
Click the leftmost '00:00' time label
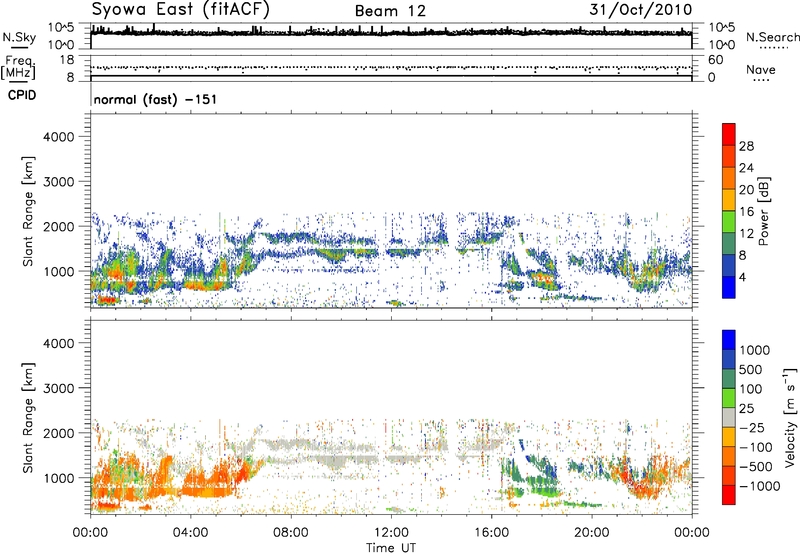click(x=90, y=533)
